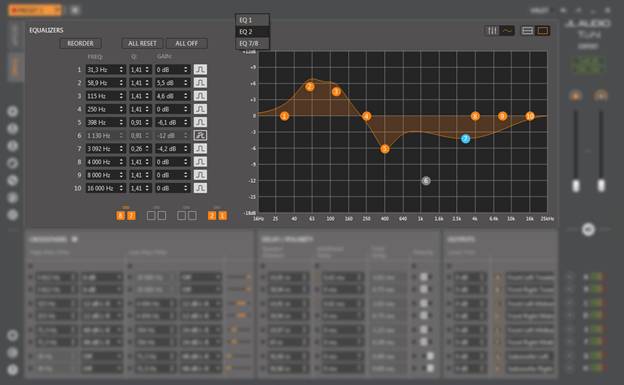
Task: Click the left master volume fader handle
Action: [575, 186]
